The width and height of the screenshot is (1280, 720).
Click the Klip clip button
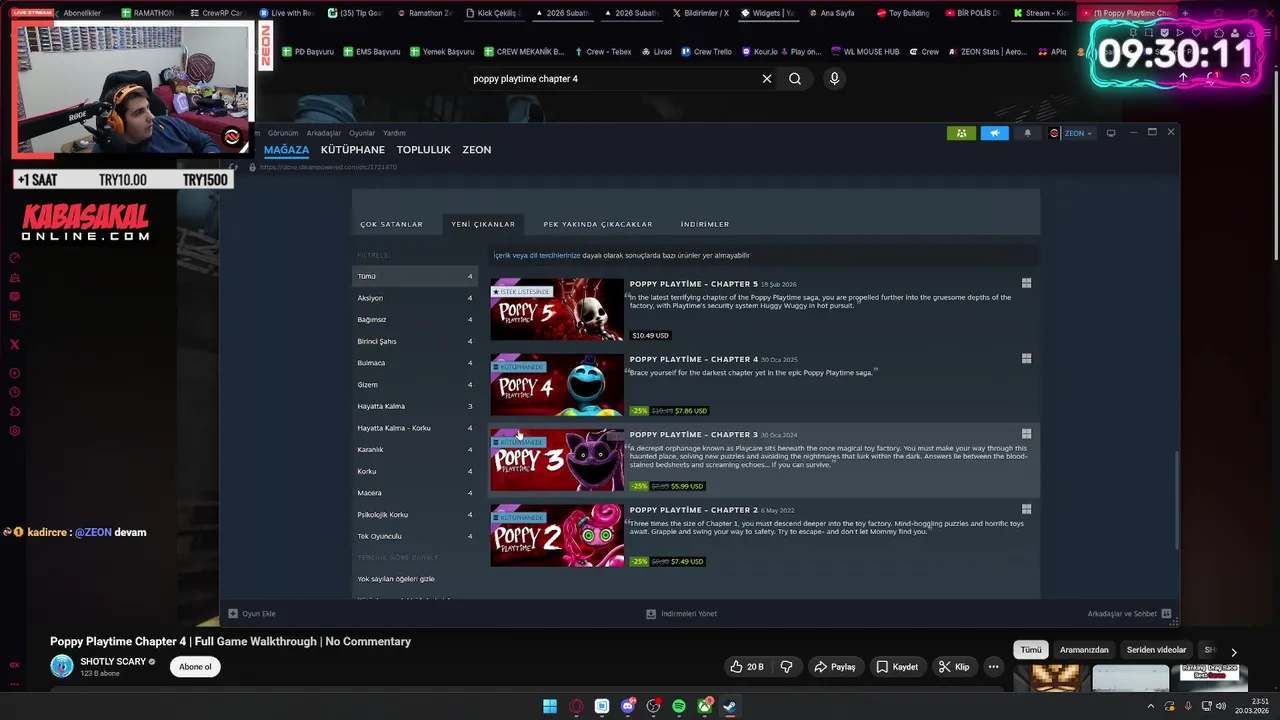click(954, 667)
